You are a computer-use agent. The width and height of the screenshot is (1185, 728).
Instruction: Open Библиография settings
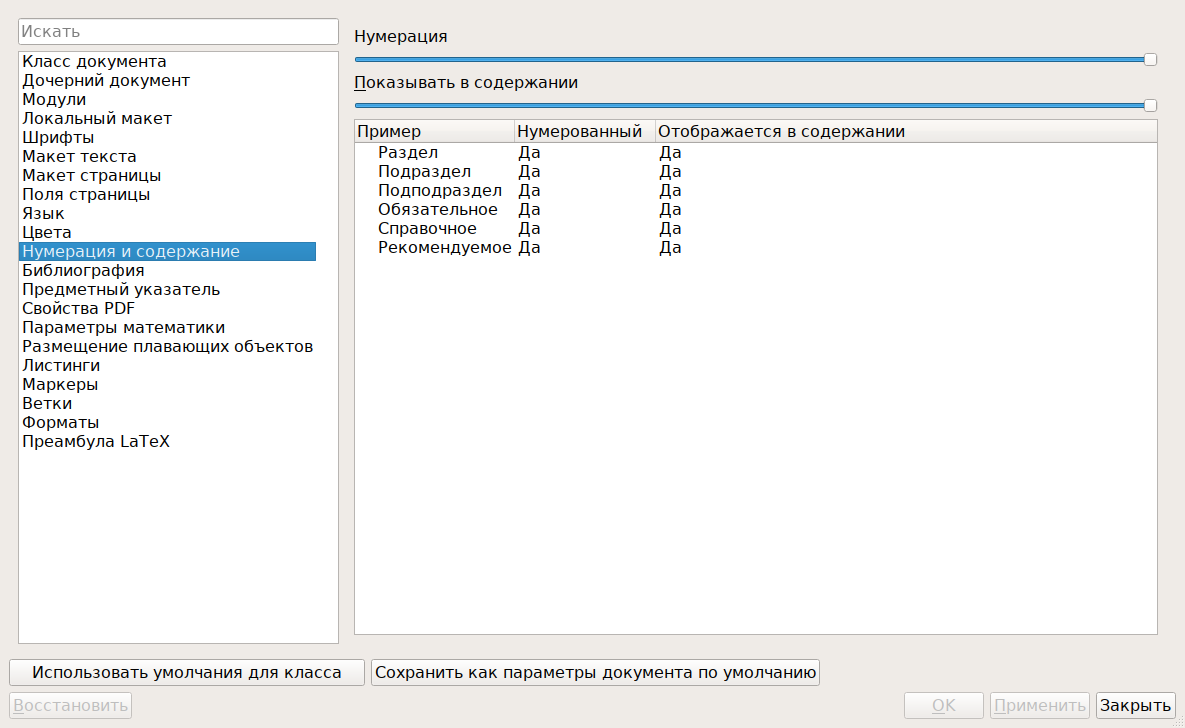(167, 271)
